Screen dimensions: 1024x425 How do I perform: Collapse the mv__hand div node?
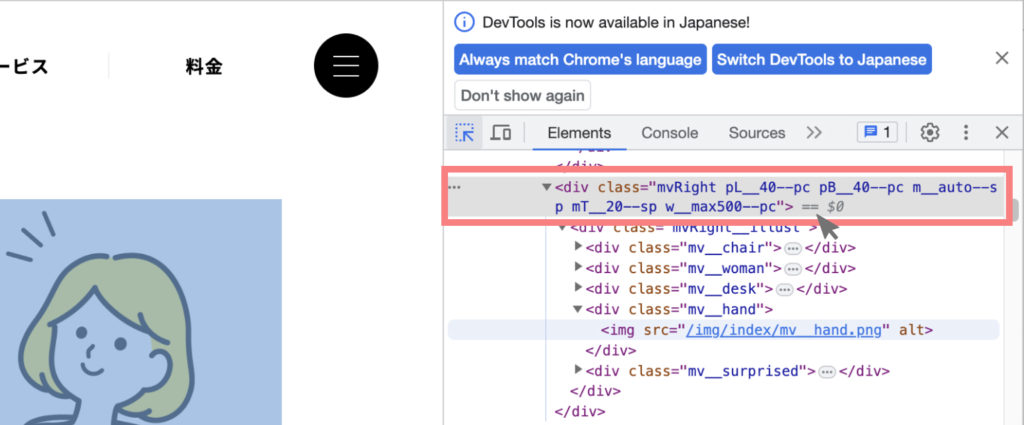click(578, 310)
